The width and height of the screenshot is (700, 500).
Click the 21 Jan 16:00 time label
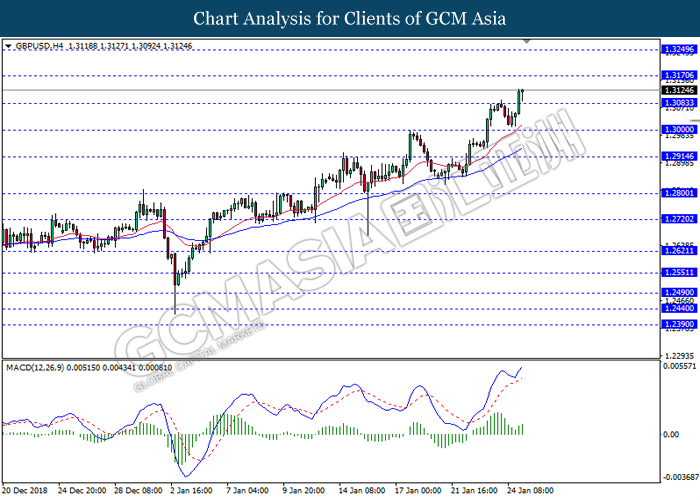tap(474, 490)
